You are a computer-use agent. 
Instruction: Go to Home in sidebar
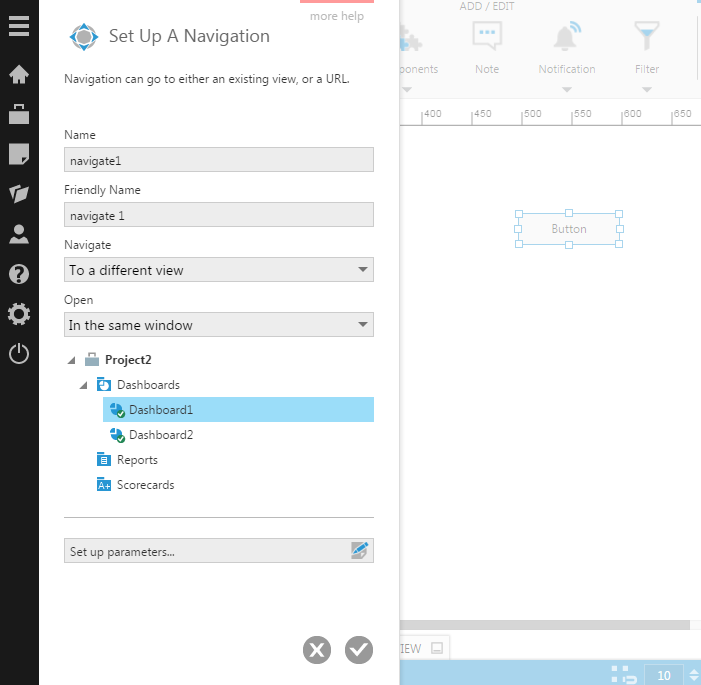pyautogui.click(x=19, y=74)
